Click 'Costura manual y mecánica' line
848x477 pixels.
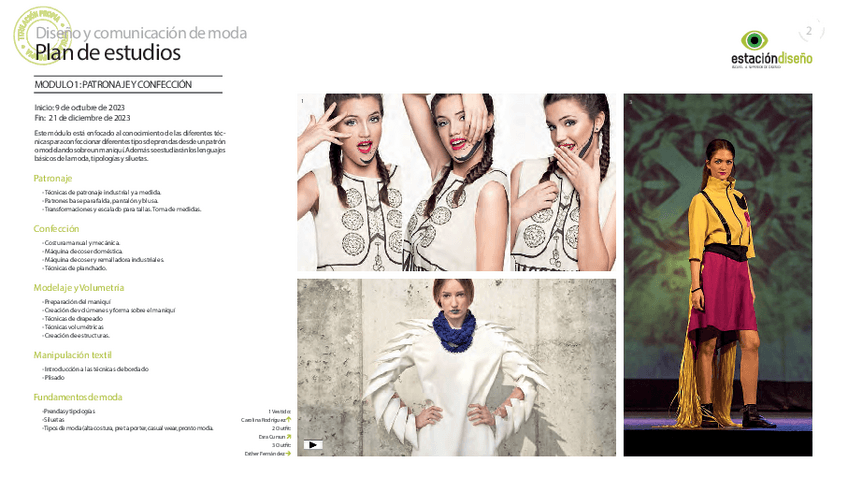coord(81,243)
